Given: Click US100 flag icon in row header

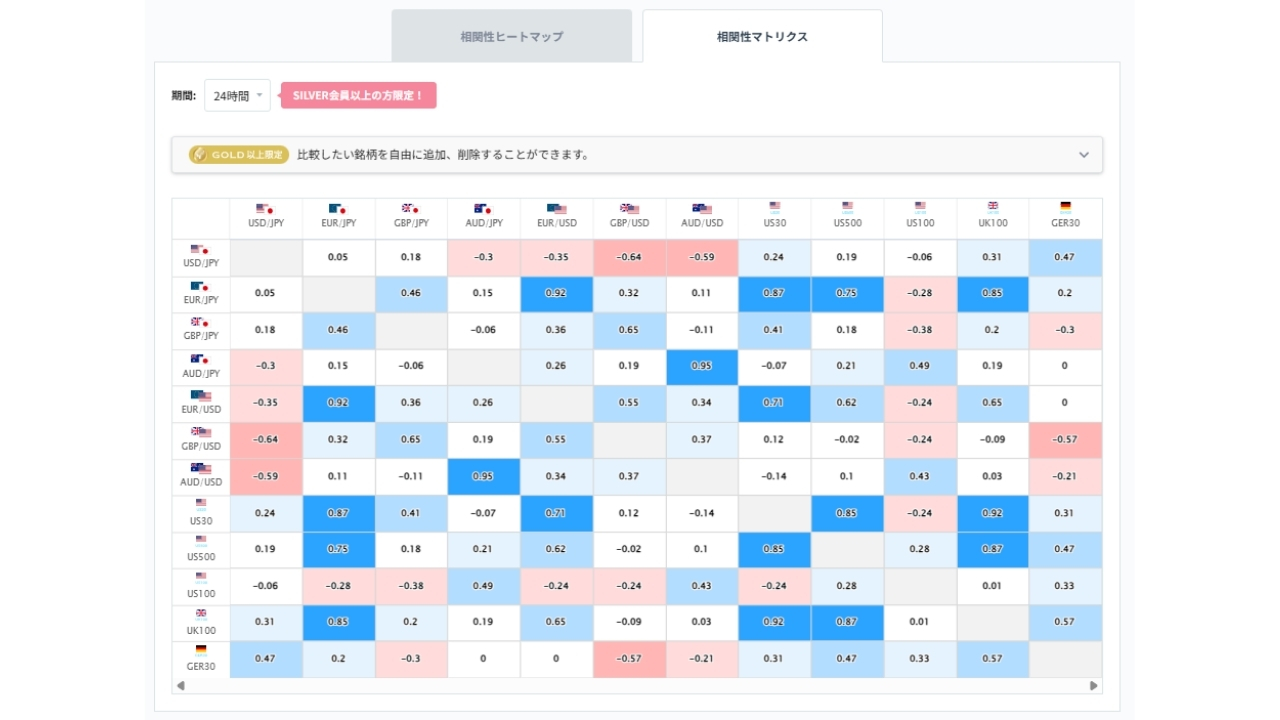Looking at the screenshot, I should coord(201,578).
